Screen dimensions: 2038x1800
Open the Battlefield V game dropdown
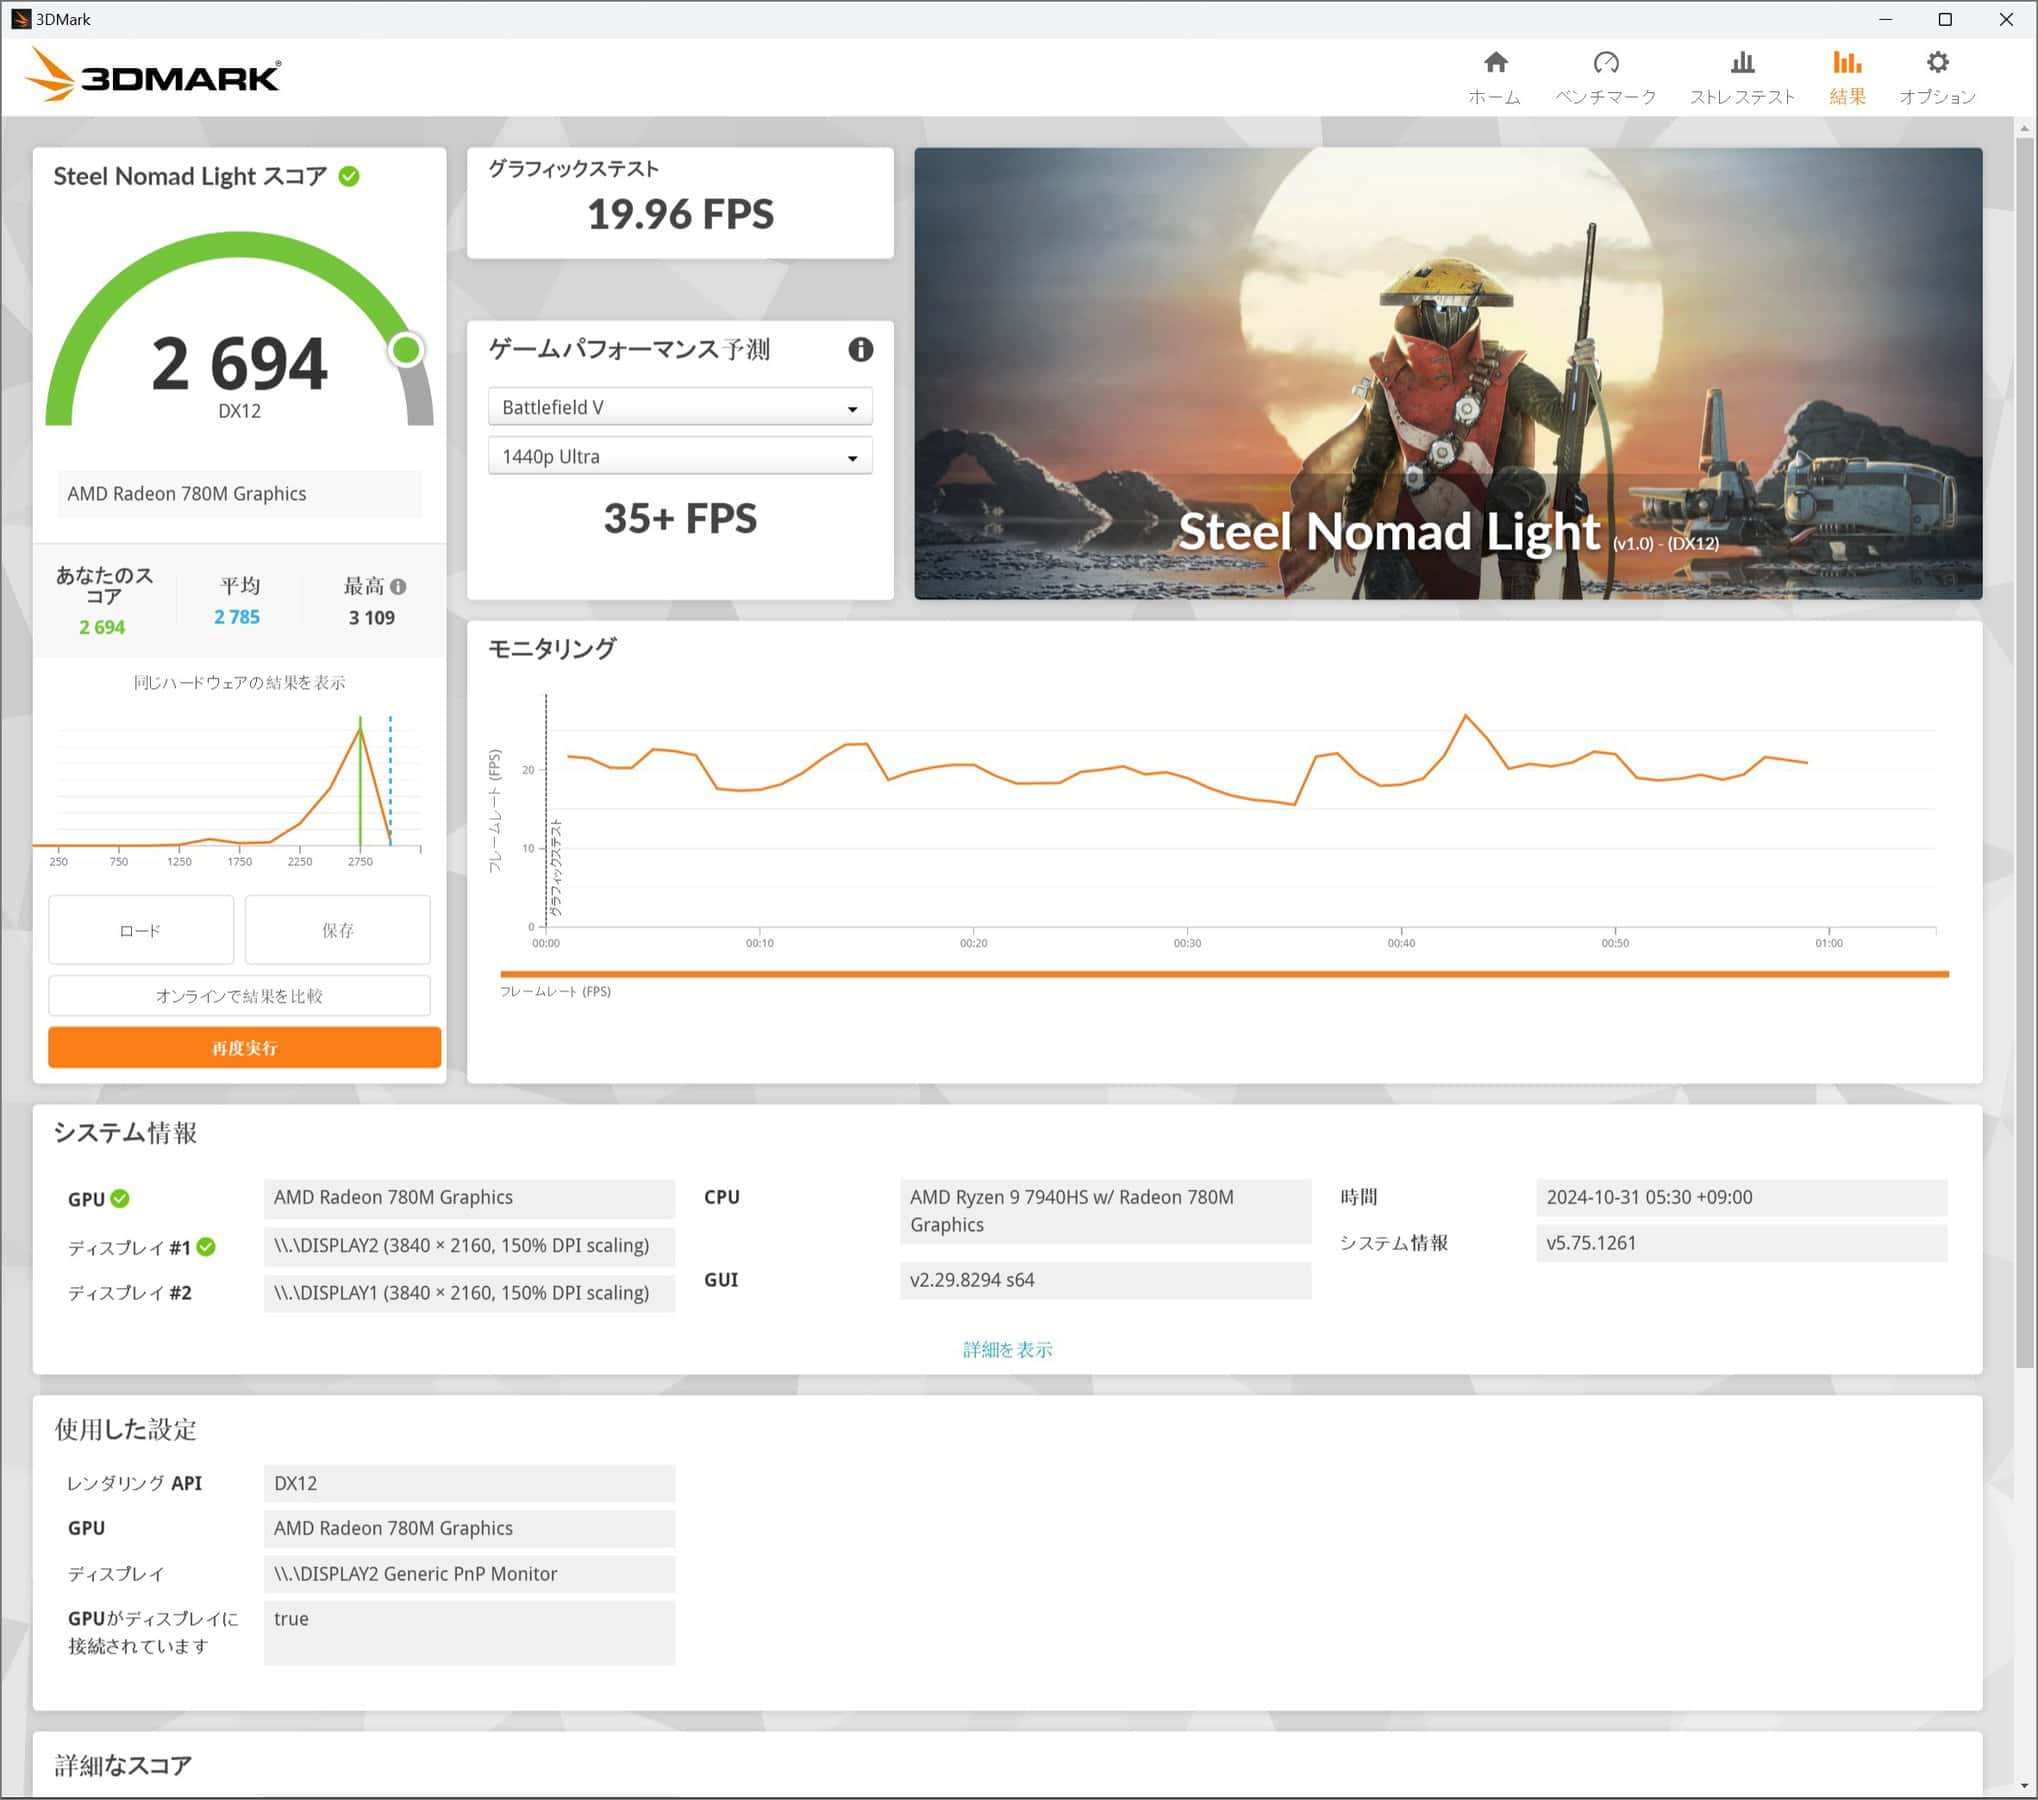pyautogui.click(x=680, y=407)
